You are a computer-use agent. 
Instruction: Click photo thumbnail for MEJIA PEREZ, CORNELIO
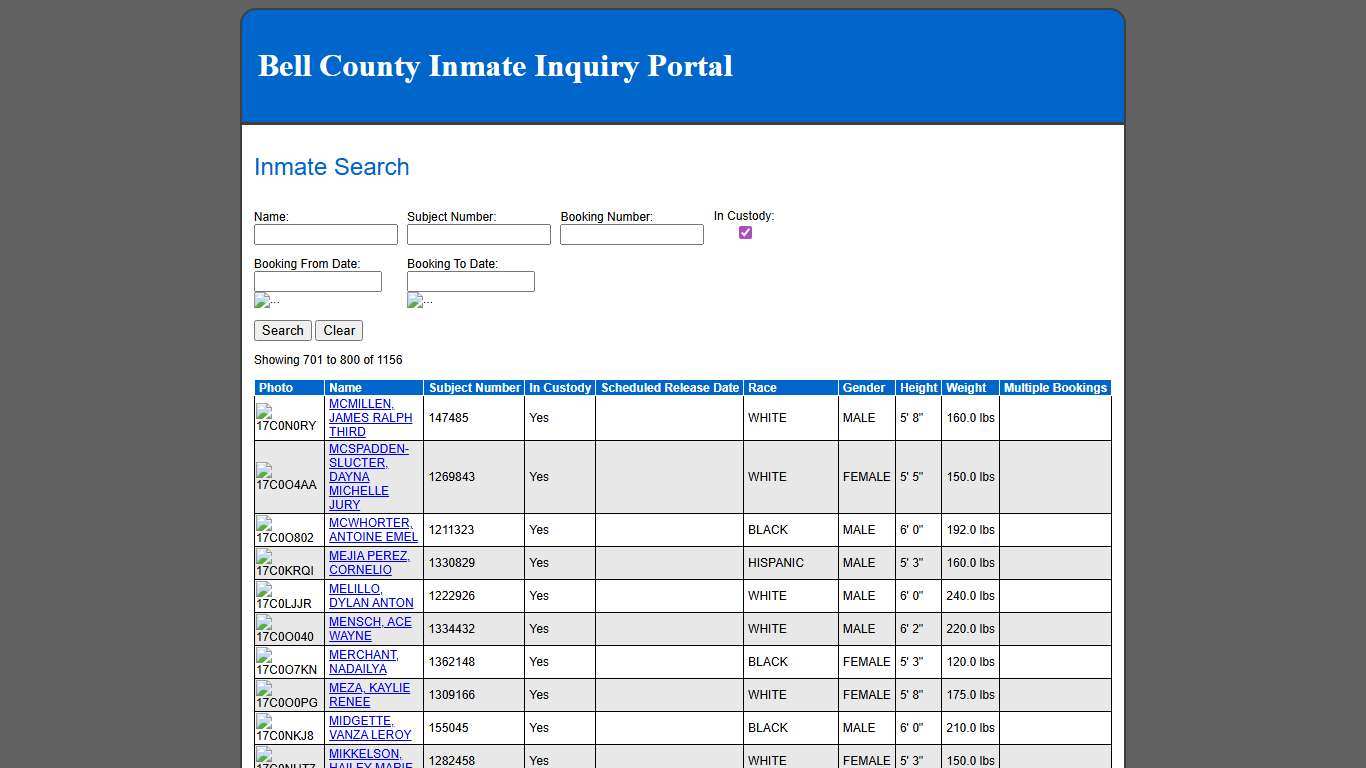287,563
